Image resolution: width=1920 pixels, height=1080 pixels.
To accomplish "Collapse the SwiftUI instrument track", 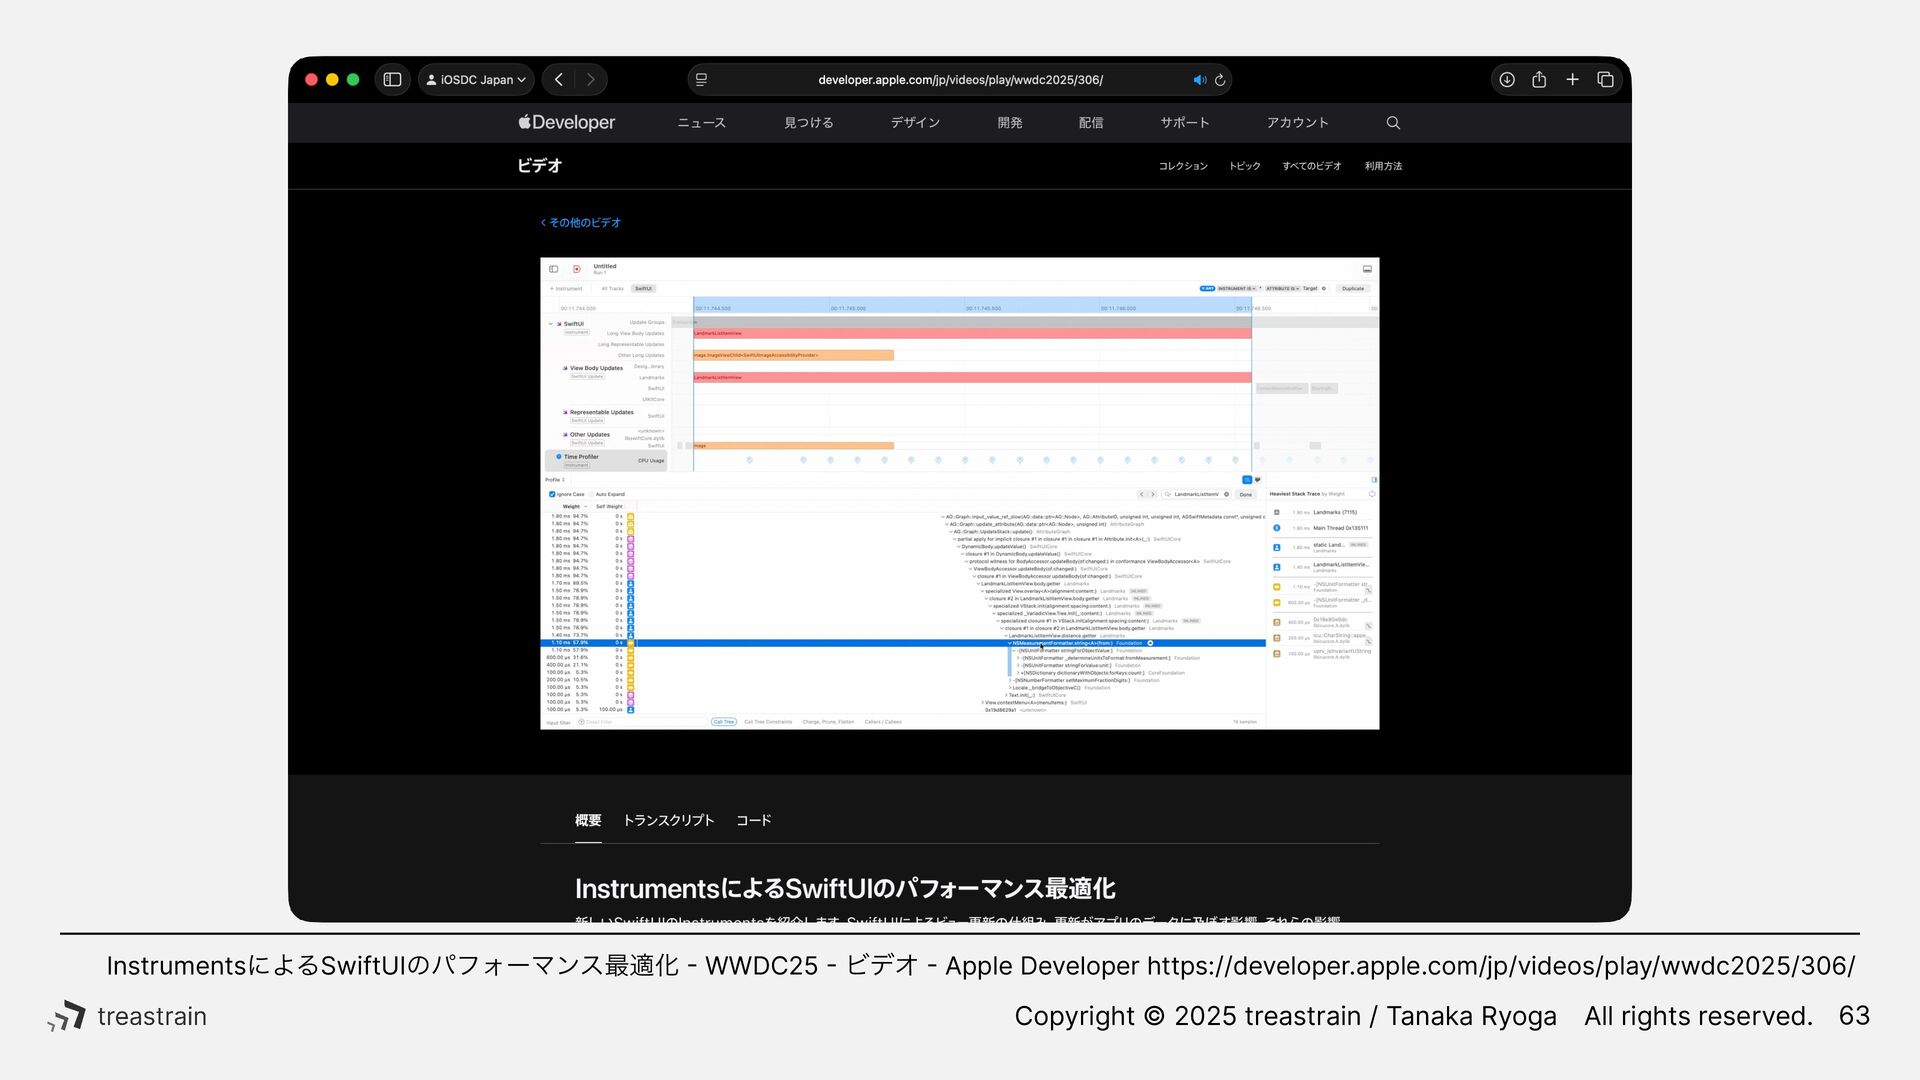I will [x=550, y=324].
